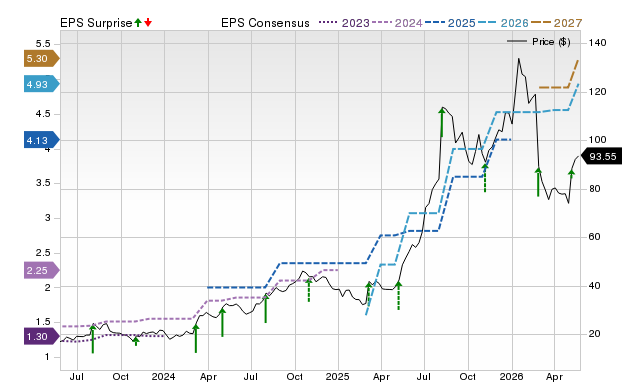The height and width of the screenshot is (382, 640).
Task: Click the 5.5 EPS axis label
Action: [x=43, y=44]
